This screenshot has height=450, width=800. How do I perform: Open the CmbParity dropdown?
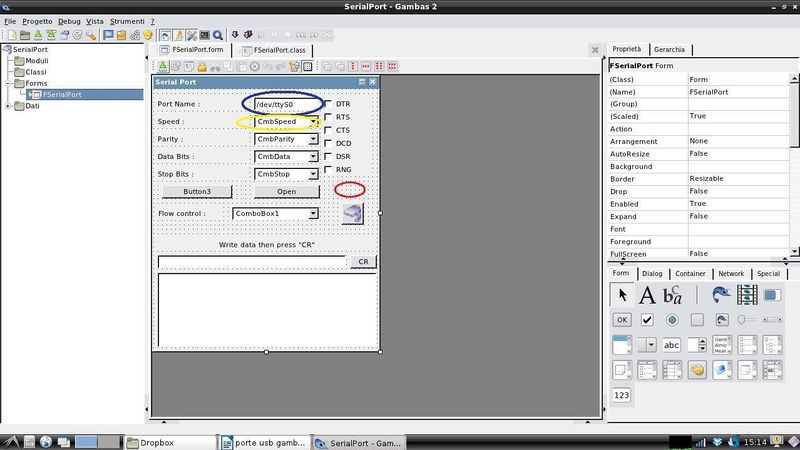pos(313,139)
